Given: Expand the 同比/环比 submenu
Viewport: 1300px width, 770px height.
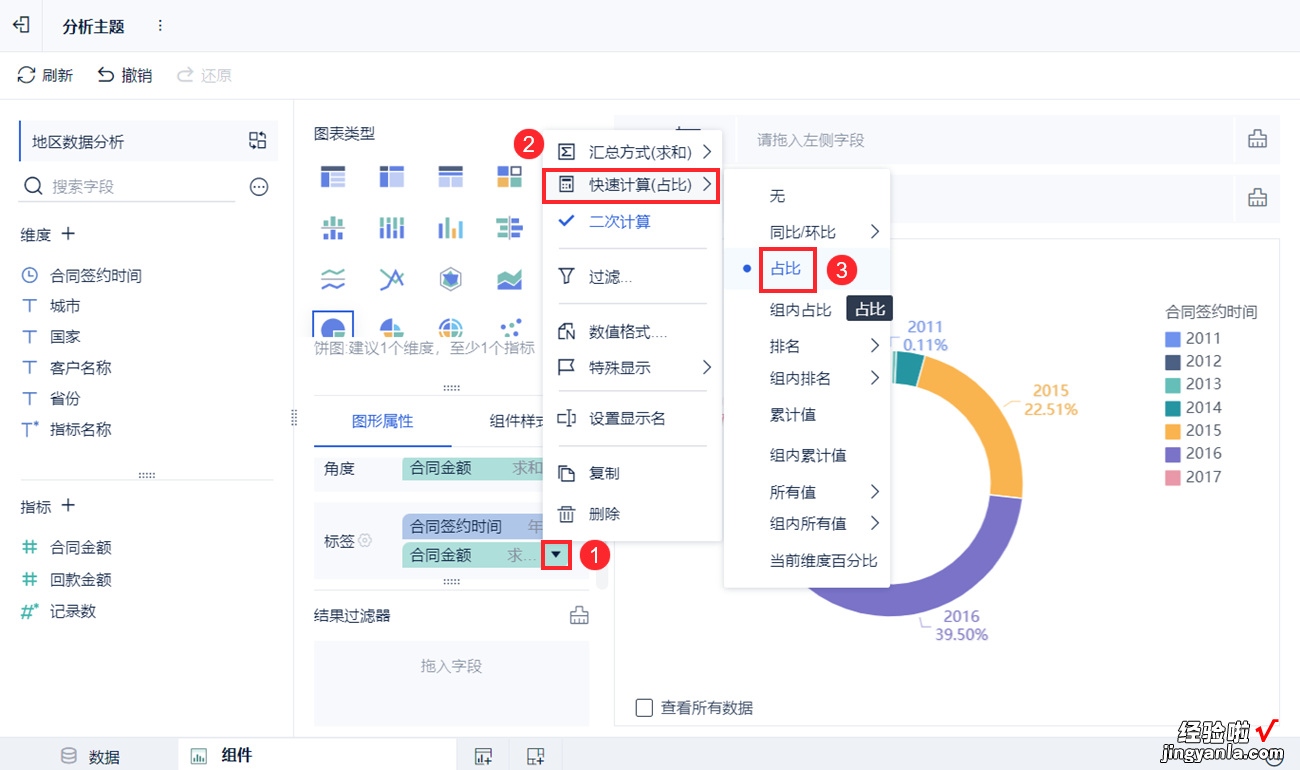Looking at the screenshot, I should [806, 232].
